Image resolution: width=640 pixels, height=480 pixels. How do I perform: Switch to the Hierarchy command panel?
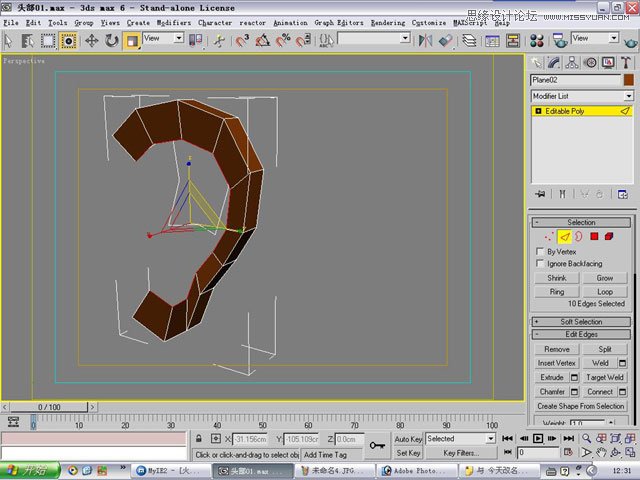point(572,62)
